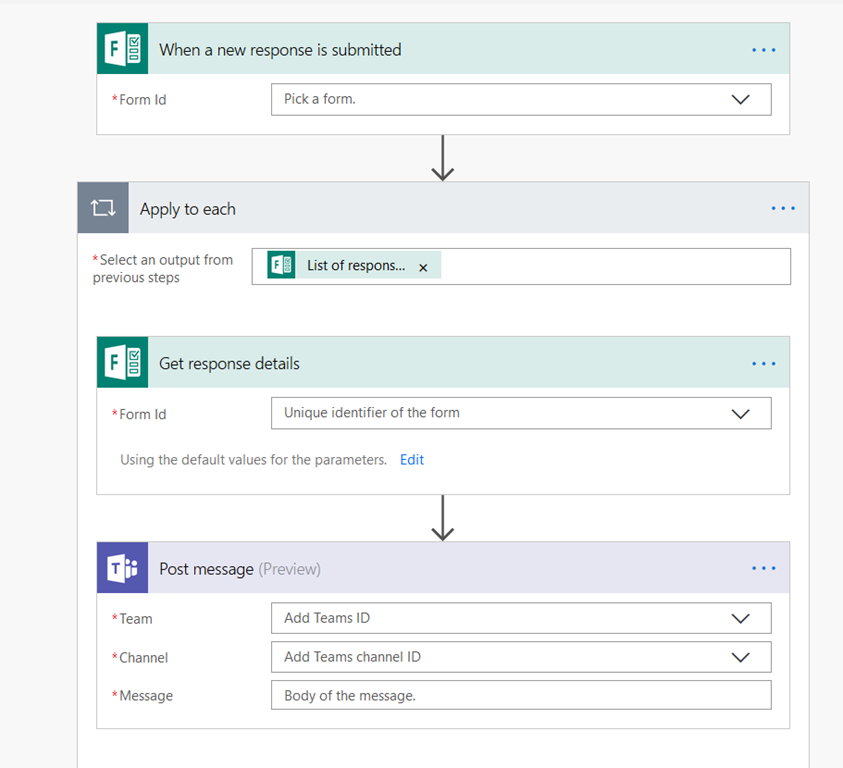Expand Unique identifier of the form dropdown
Image resolution: width=843 pixels, height=768 pixels.
(x=740, y=413)
